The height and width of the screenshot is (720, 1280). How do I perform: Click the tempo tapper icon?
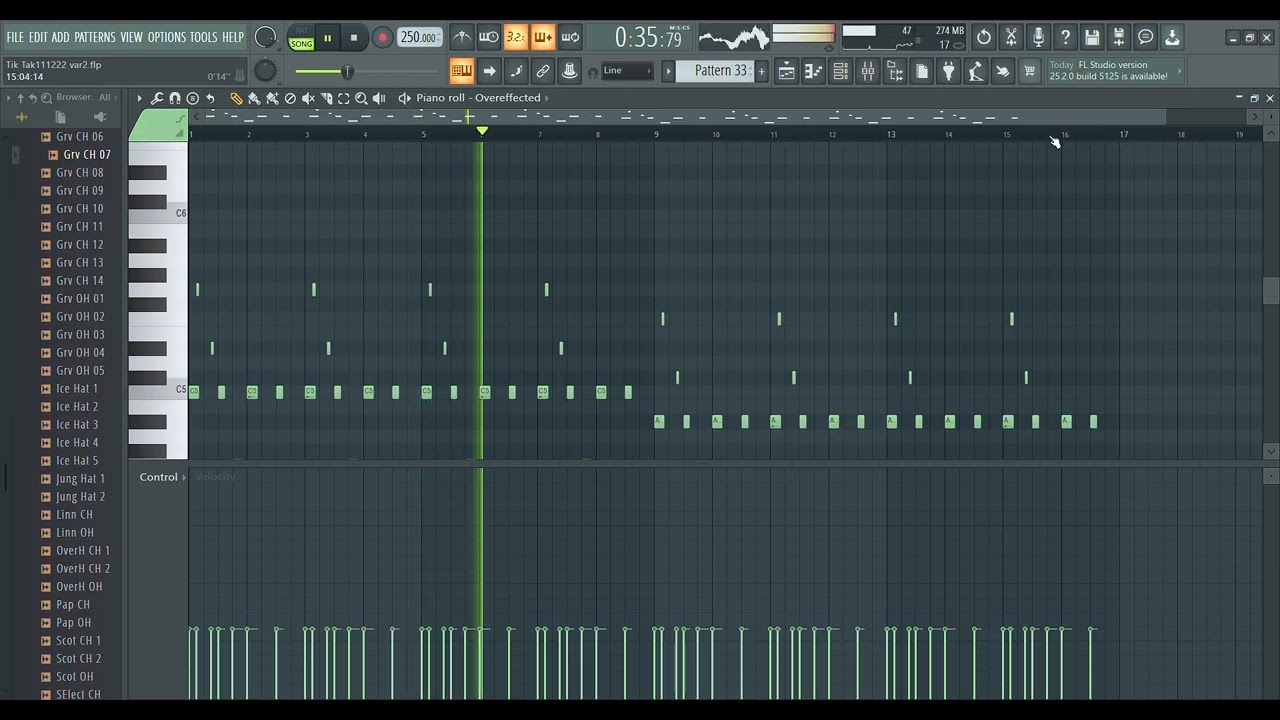[x=976, y=71]
